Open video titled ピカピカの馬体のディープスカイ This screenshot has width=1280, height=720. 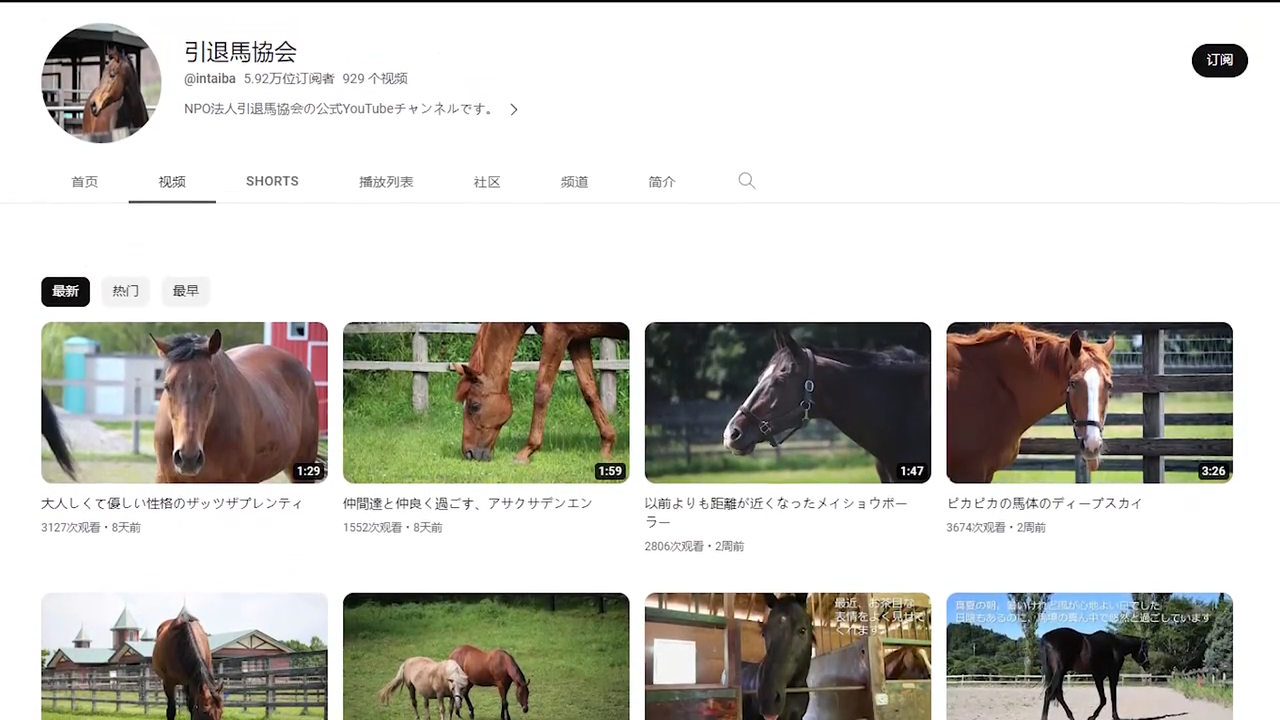(1044, 503)
